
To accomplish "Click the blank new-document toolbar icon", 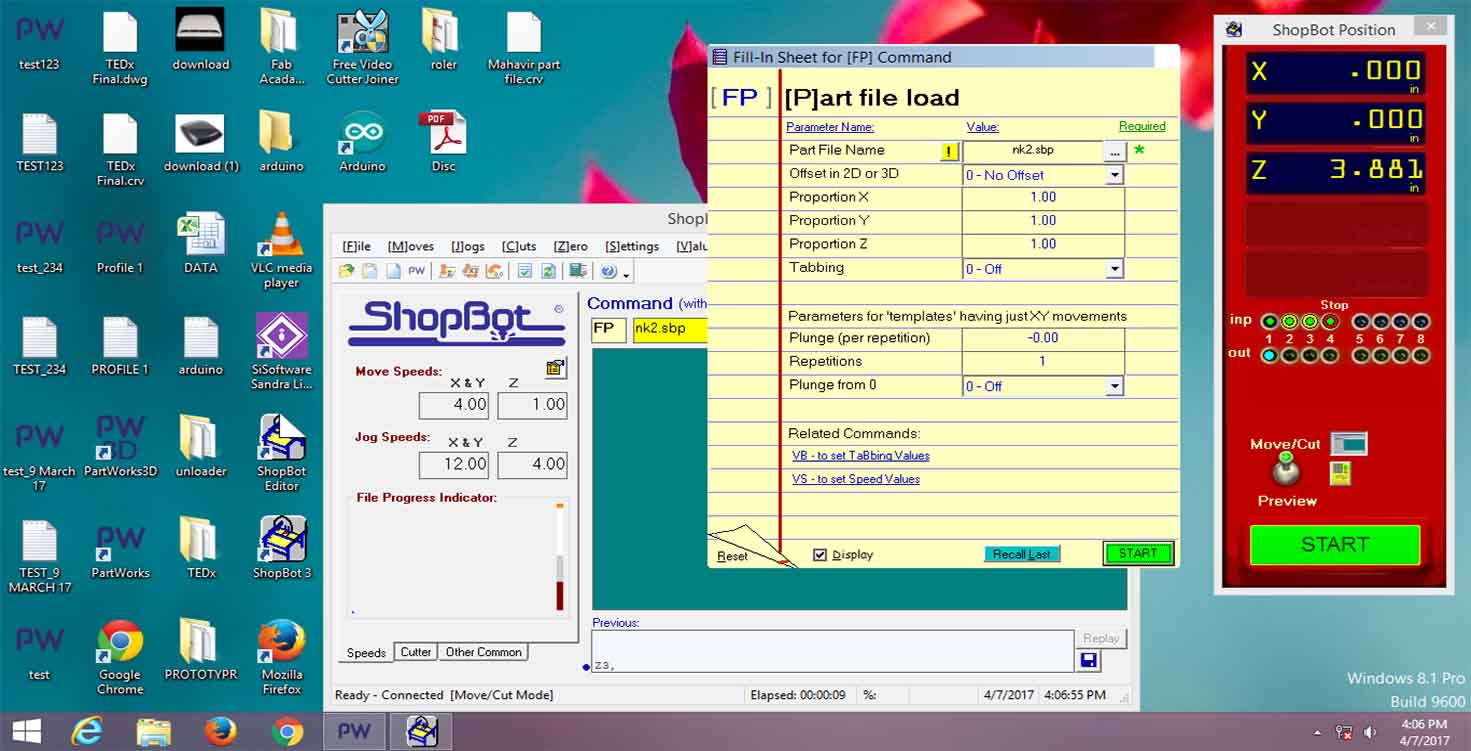I will click(x=394, y=271).
